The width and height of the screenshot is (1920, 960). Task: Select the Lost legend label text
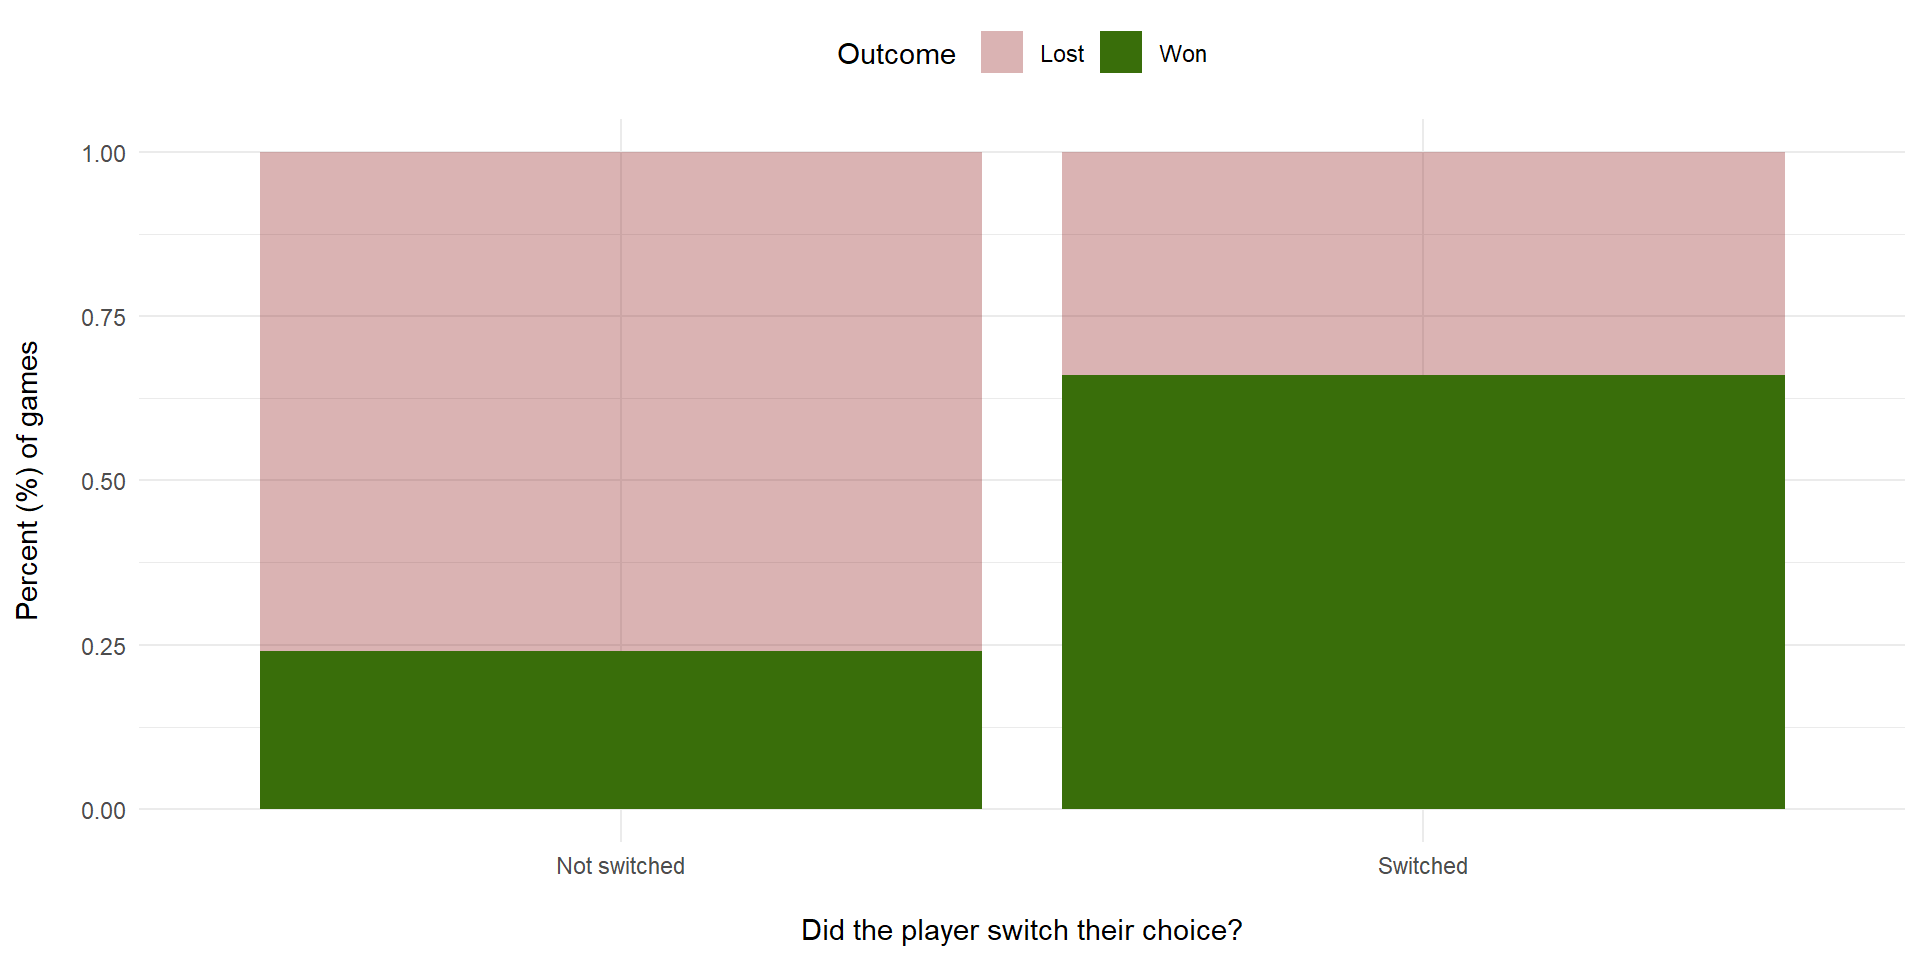[x=1061, y=54]
